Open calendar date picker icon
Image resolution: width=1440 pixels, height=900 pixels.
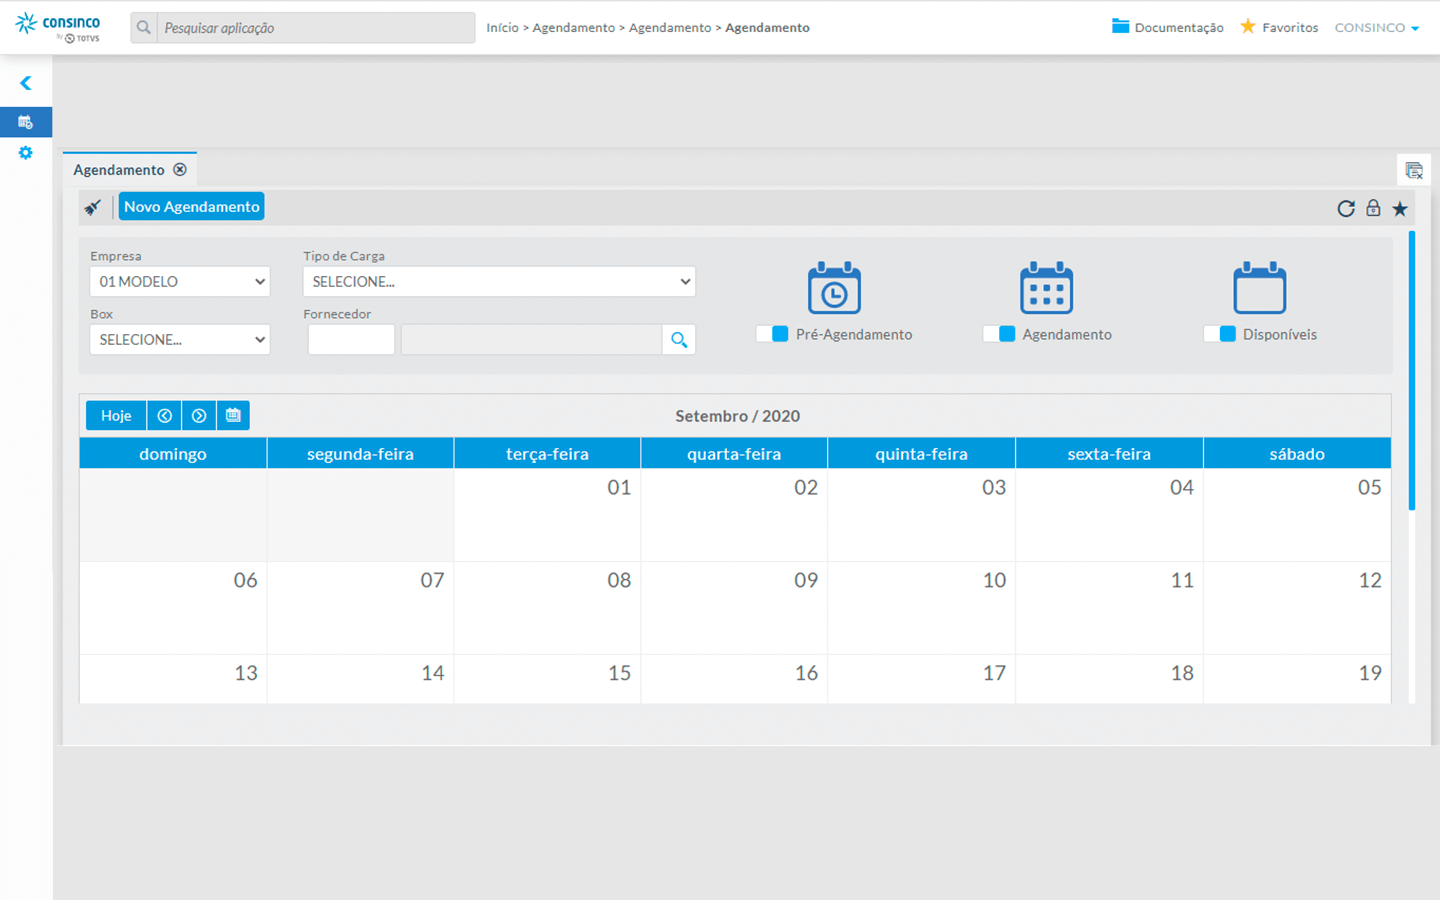pyautogui.click(x=233, y=416)
